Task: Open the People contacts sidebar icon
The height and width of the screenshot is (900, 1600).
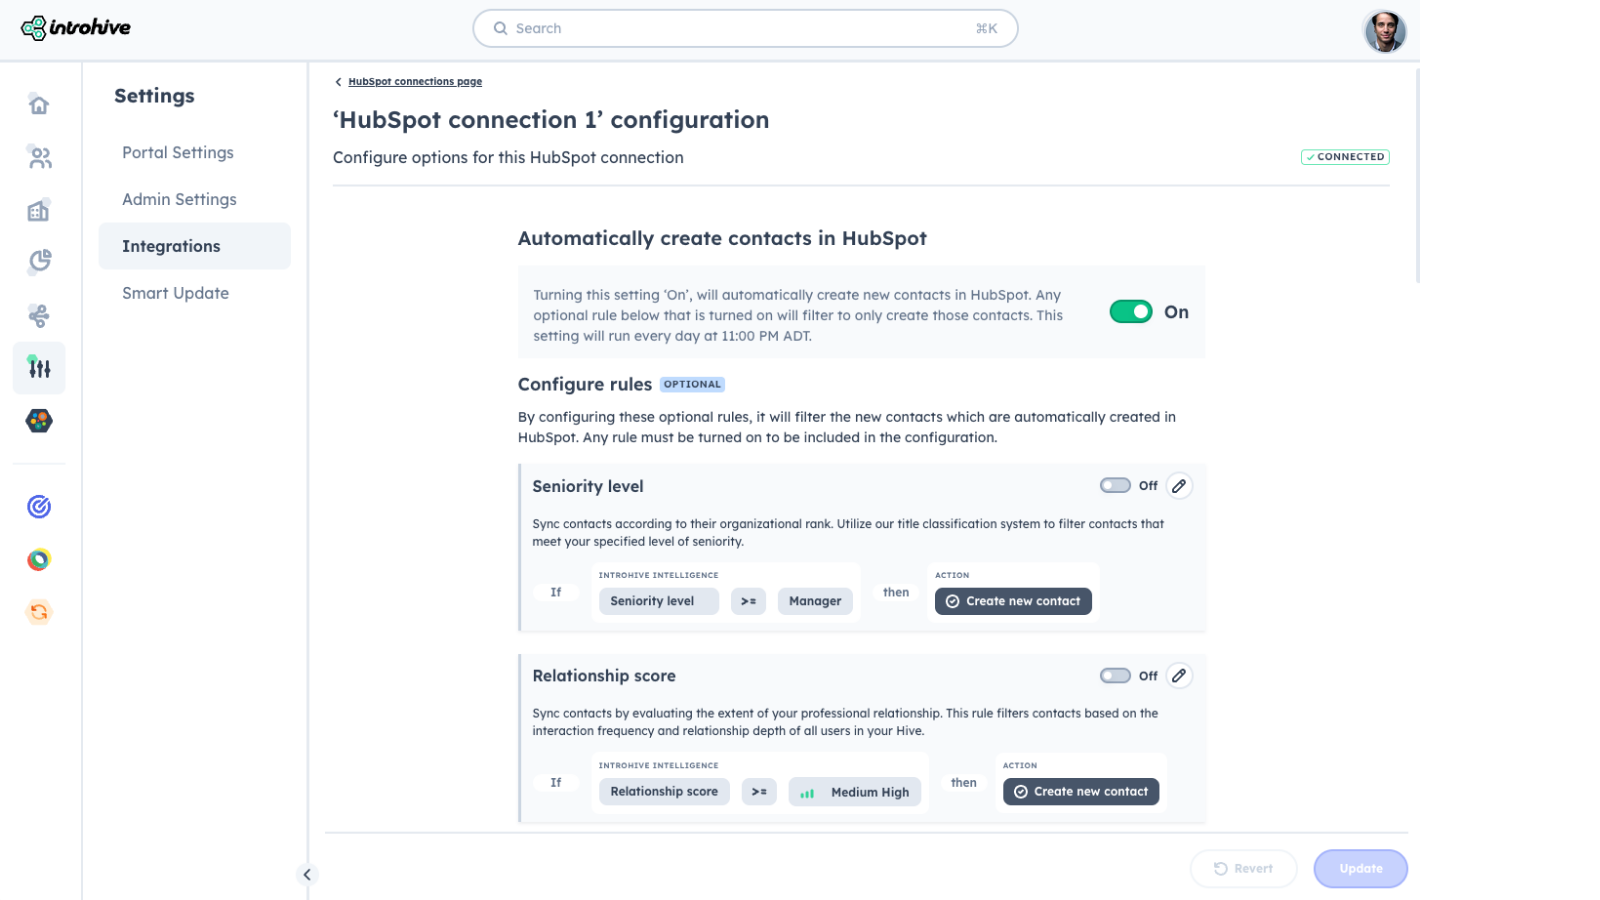Action: tap(39, 158)
